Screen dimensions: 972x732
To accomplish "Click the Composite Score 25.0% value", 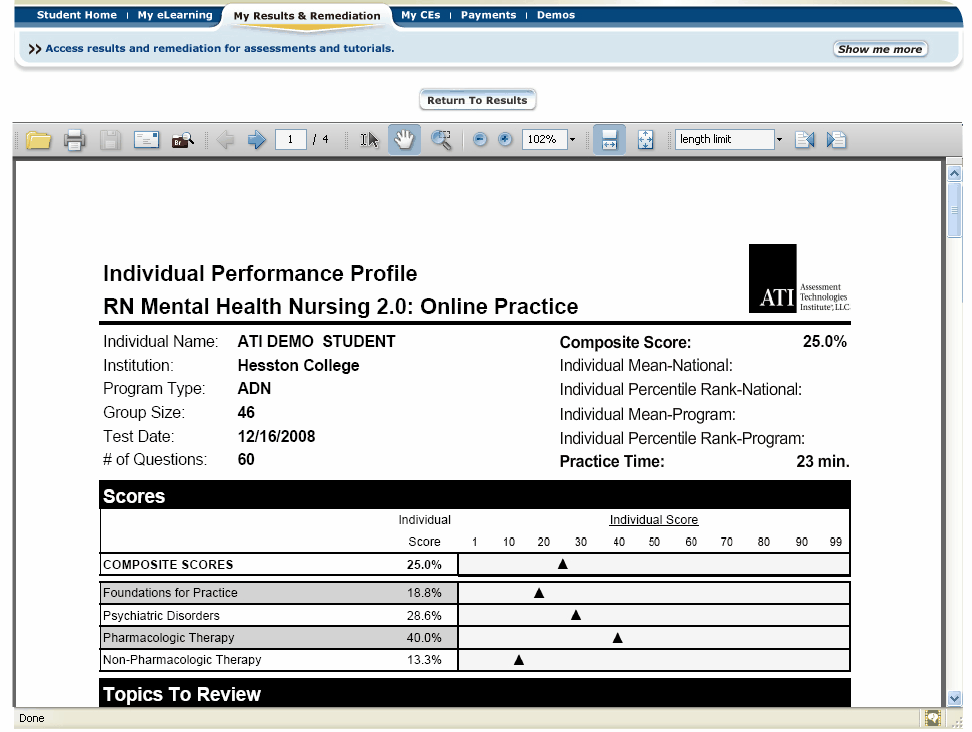I will [824, 342].
